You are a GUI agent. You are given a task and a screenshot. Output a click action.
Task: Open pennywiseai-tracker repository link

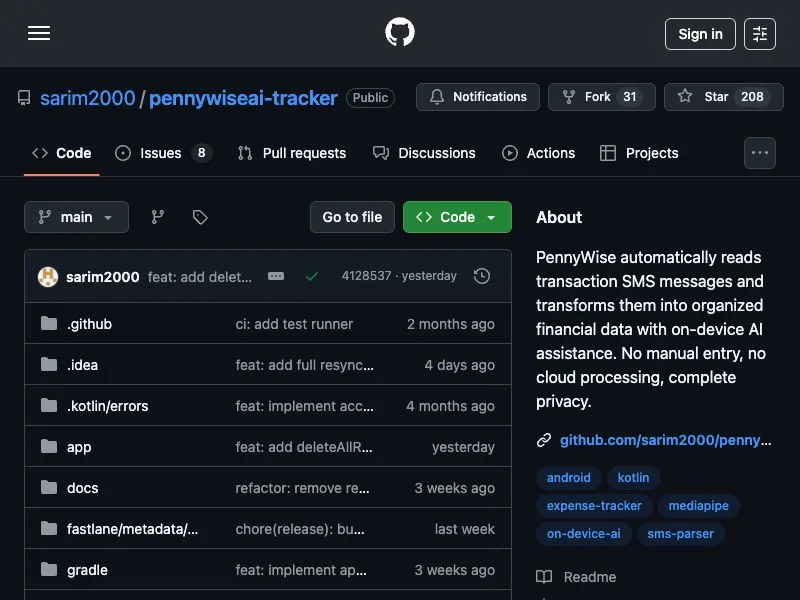tap(243, 98)
